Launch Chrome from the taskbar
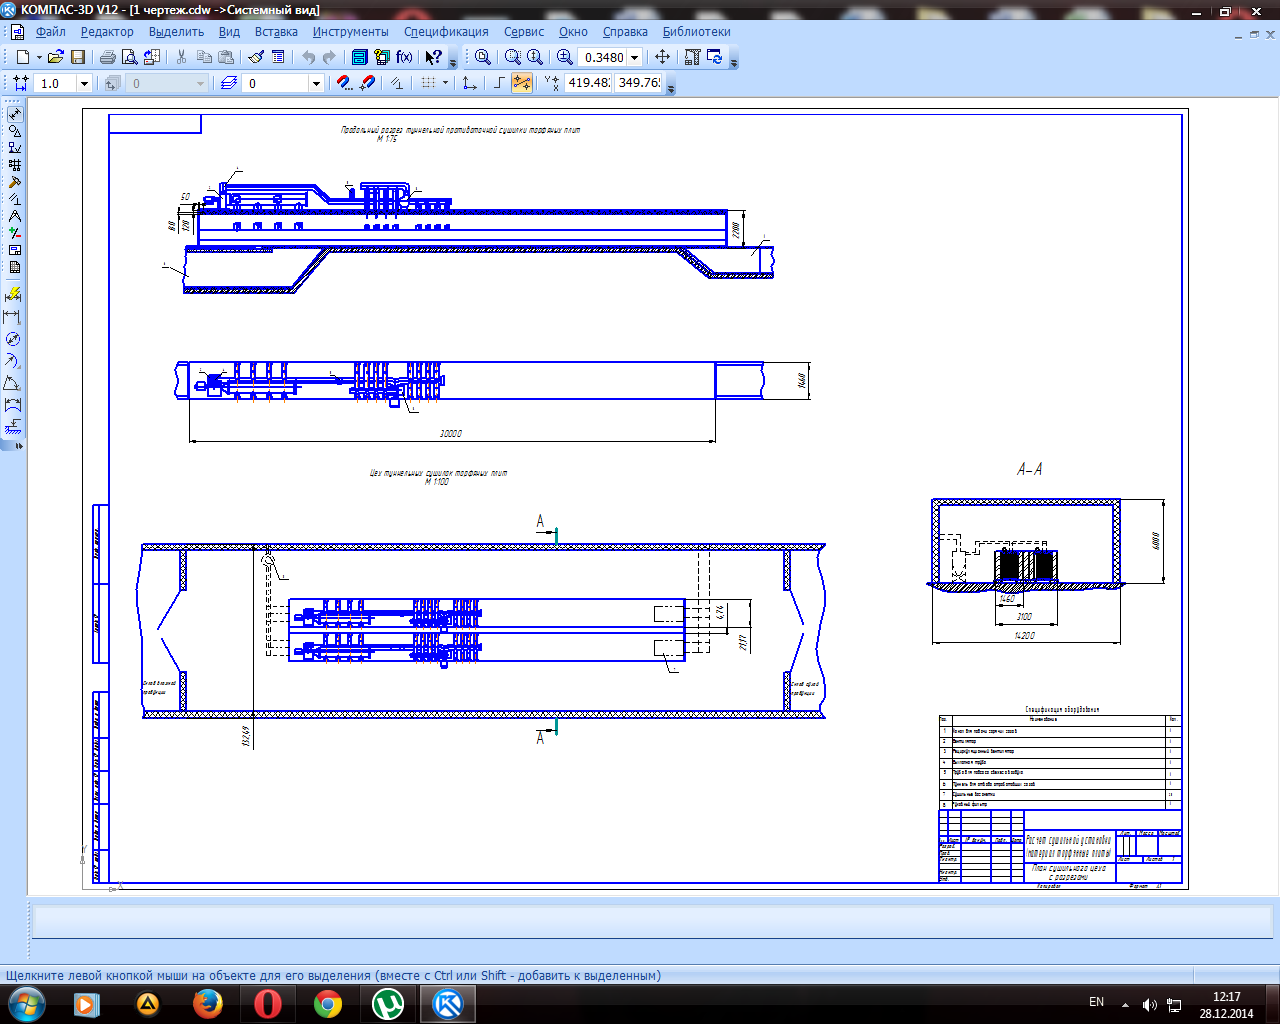This screenshot has height=1024, width=1280. coord(328,1003)
